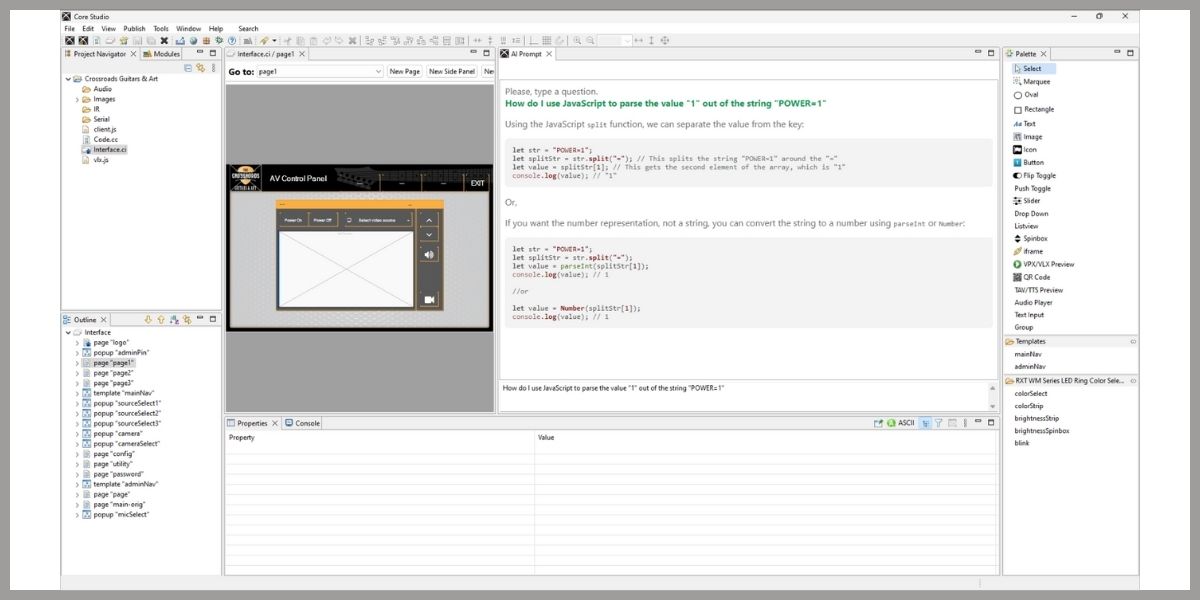The height and width of the screenshot is (600, 1200).
Task: Choose the QR Code palette item
Action: point(1035,277)
